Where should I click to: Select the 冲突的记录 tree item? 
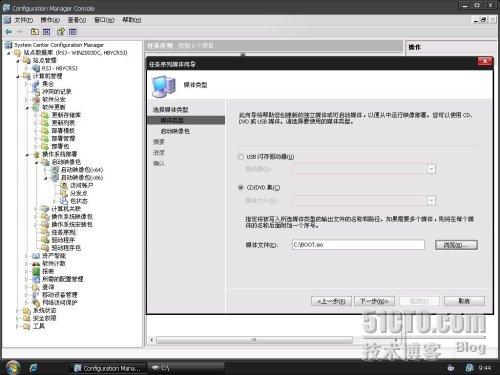(x=57, y=92)
